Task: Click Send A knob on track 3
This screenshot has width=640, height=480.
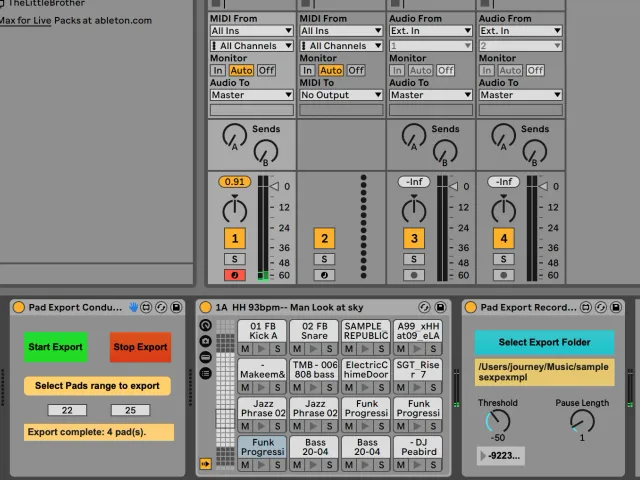Action: coord(413,136)
